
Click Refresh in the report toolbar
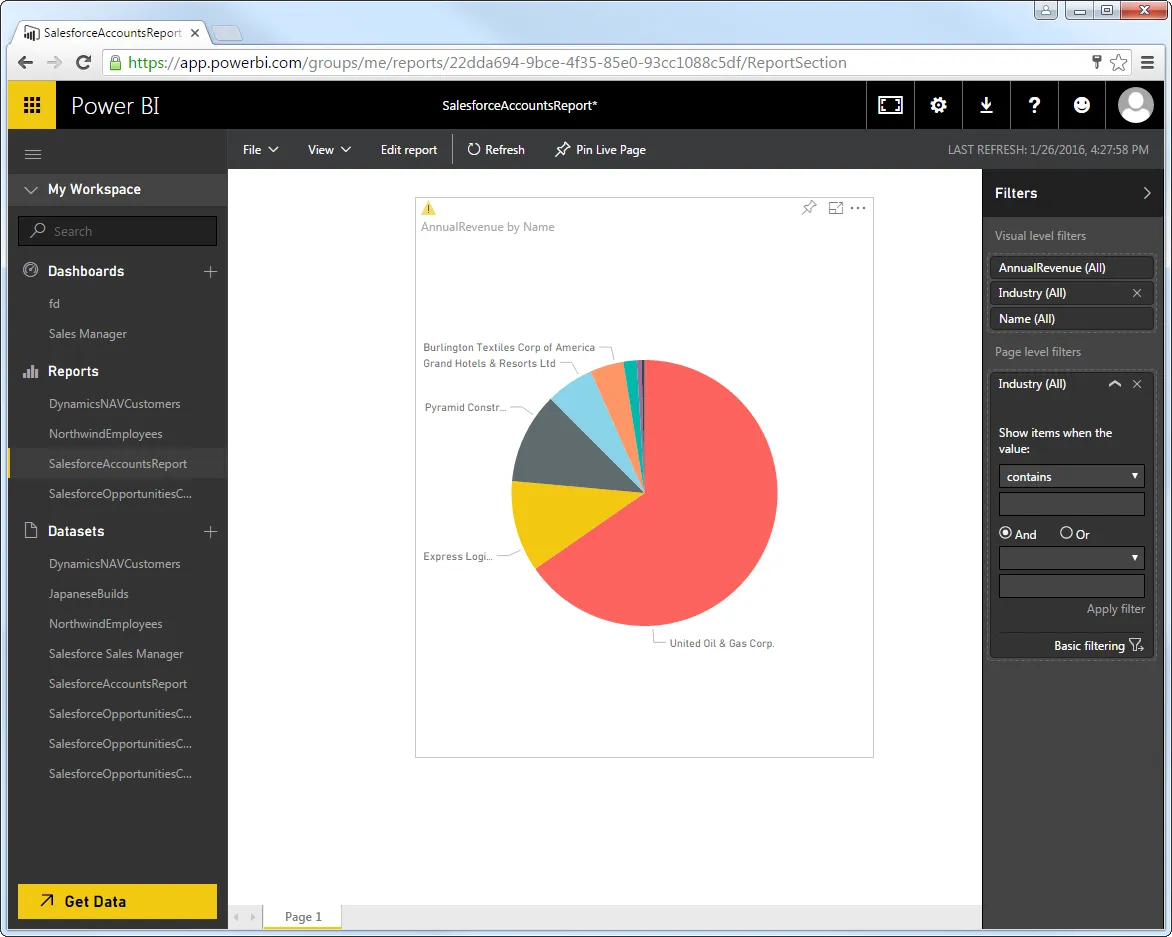pos(496,149)
